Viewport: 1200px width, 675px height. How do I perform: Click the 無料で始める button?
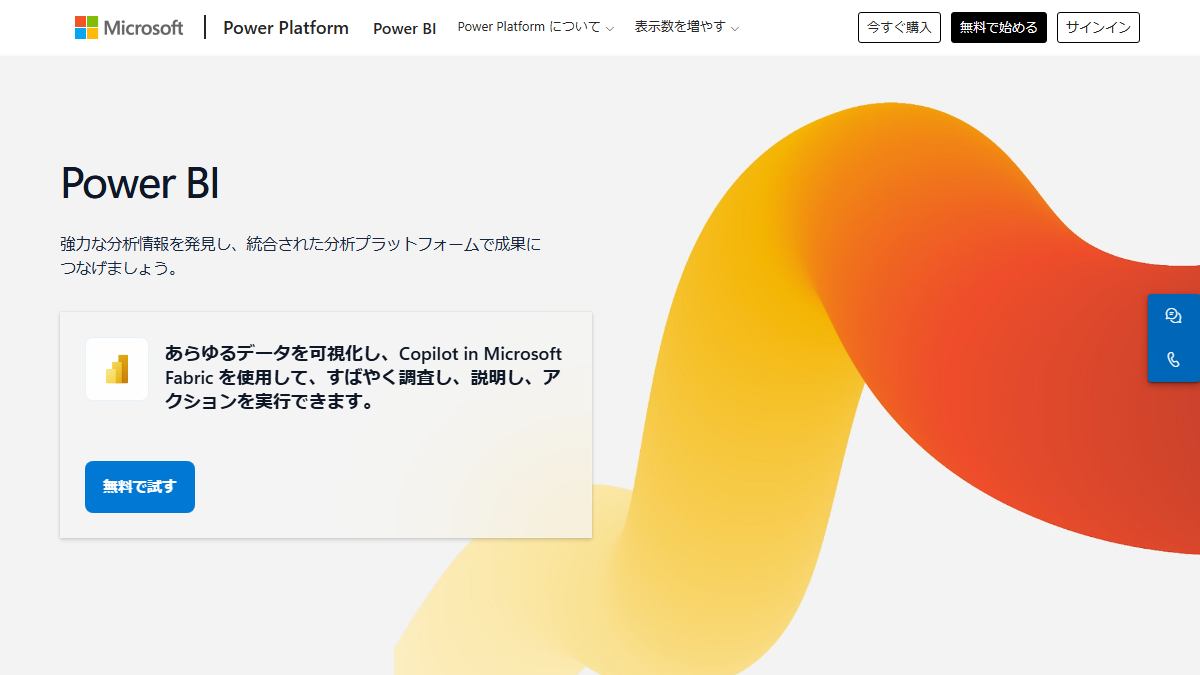[x=999, y=28]
